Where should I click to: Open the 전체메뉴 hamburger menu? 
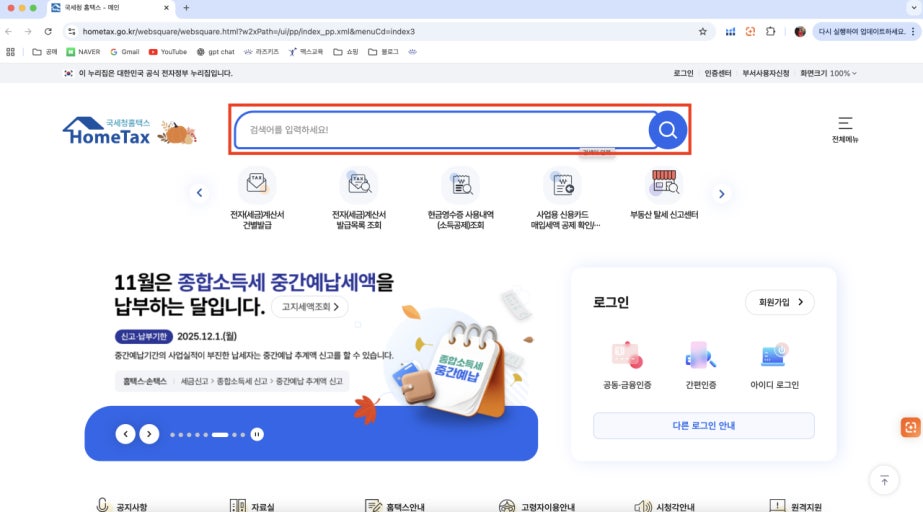click(x=845, y=129)
